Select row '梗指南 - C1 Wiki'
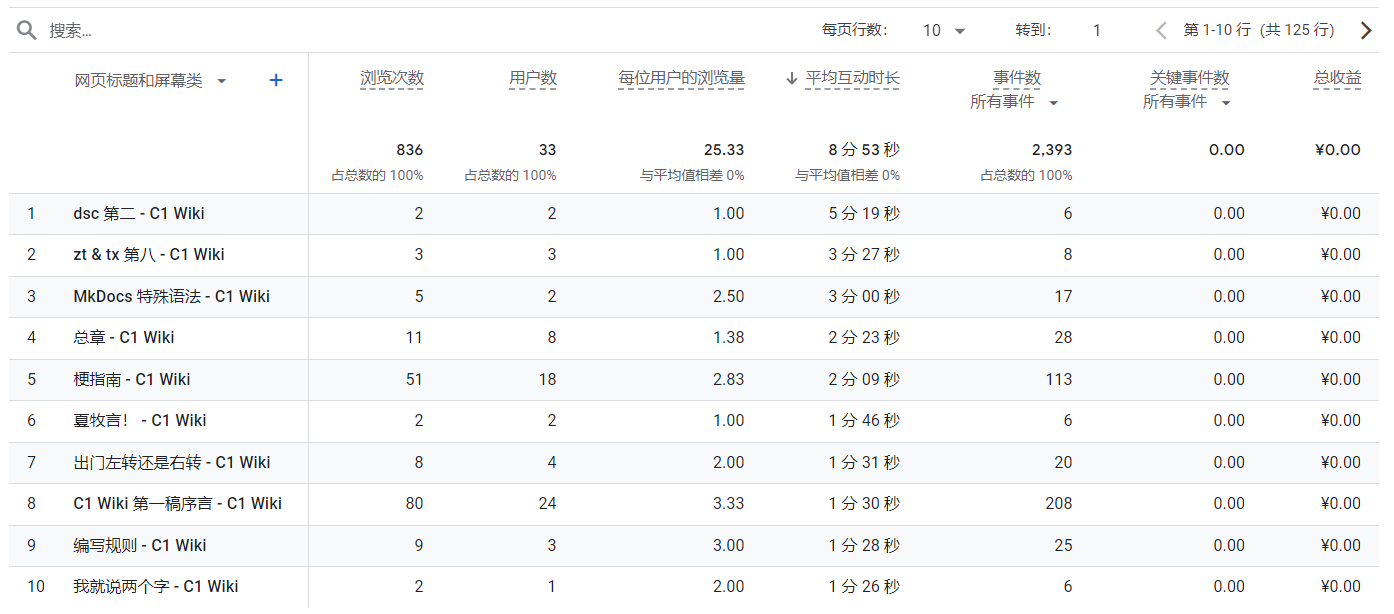Viewport: 1394px width, 614px height. (694, 379)
